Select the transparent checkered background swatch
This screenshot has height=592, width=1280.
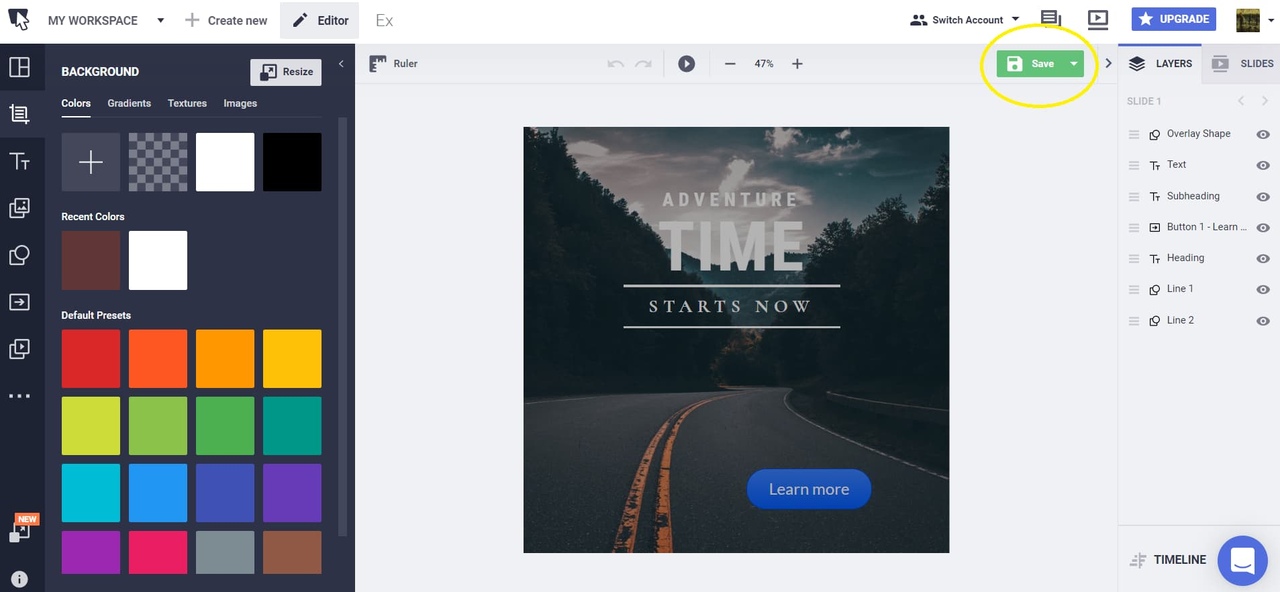click(x=158, y=162)
